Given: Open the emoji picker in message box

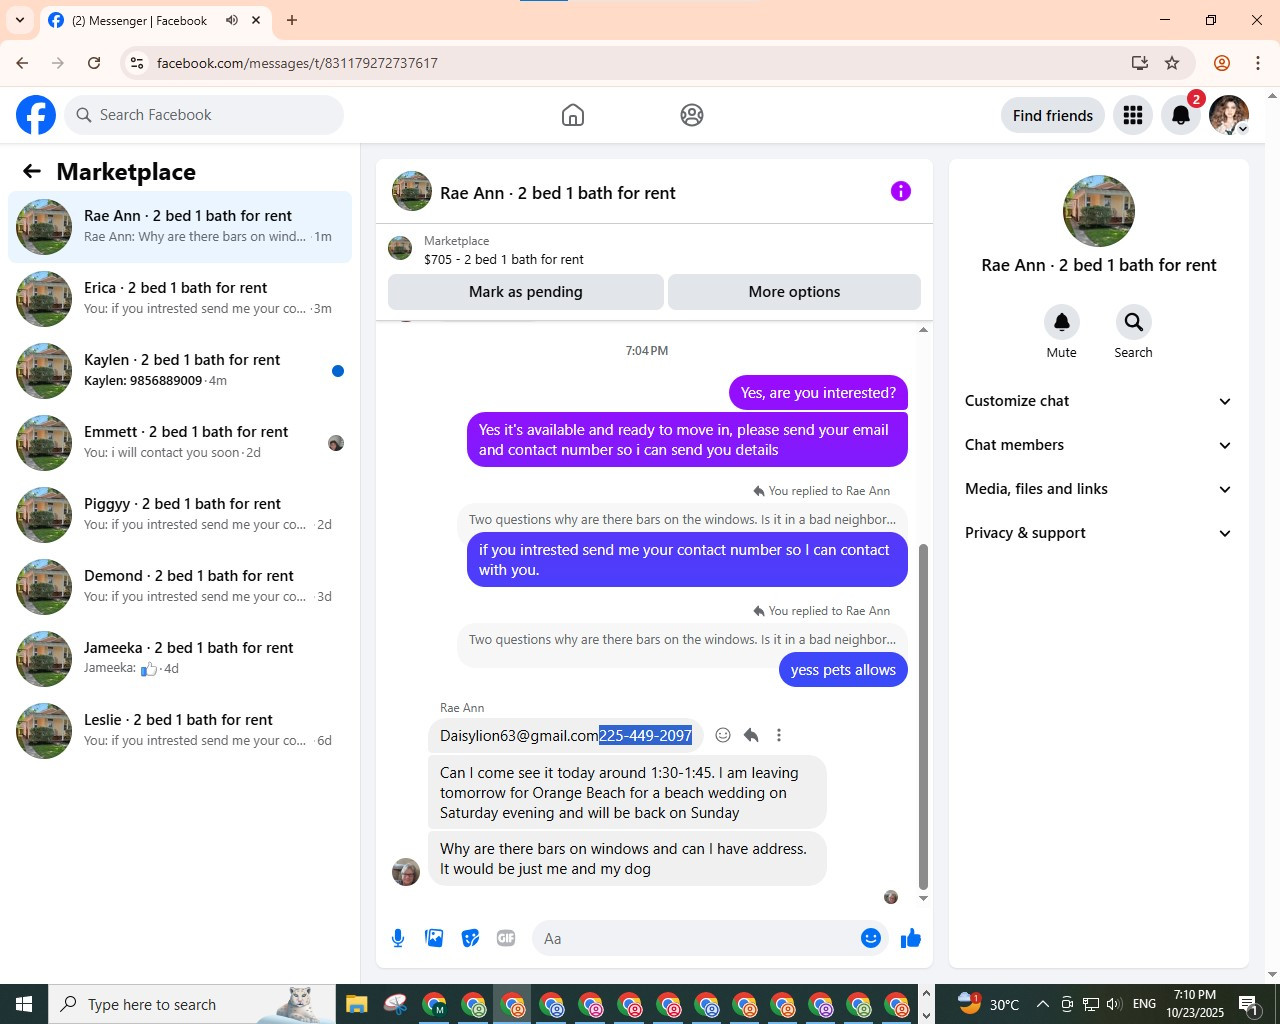Looking at the screenshot, I should coord(871,938).
